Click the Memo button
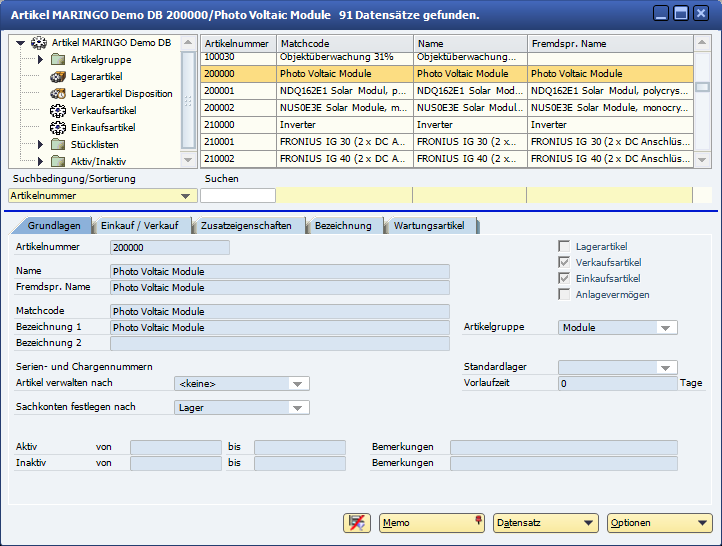 [x=432, y=523]
